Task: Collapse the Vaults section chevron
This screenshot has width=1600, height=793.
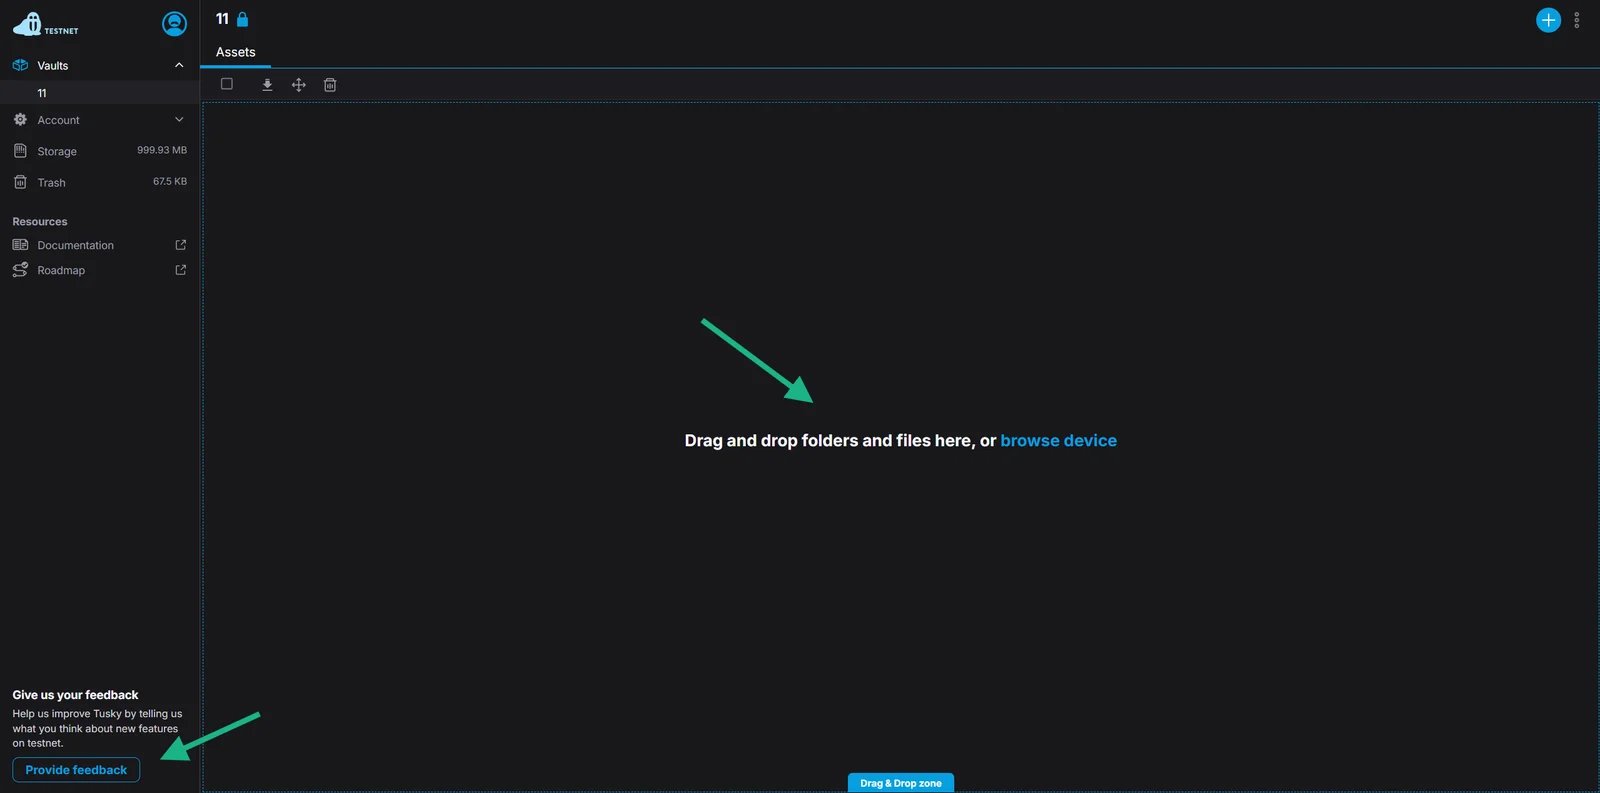Action: (179, 65)
